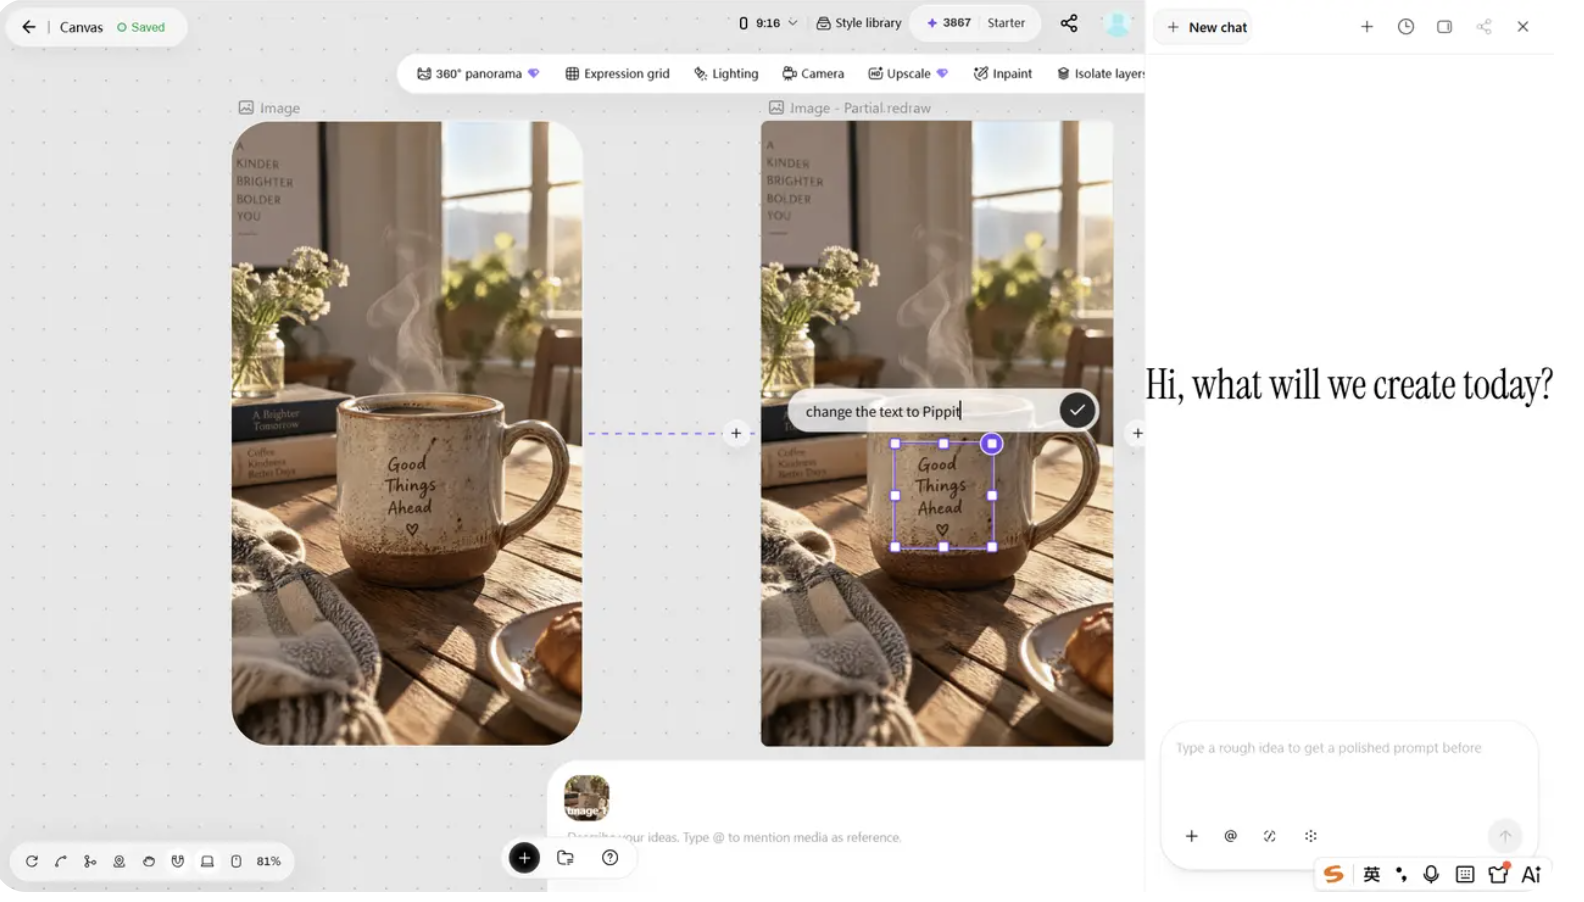Click the redo arrow icon in bottom toolbar

32,861
